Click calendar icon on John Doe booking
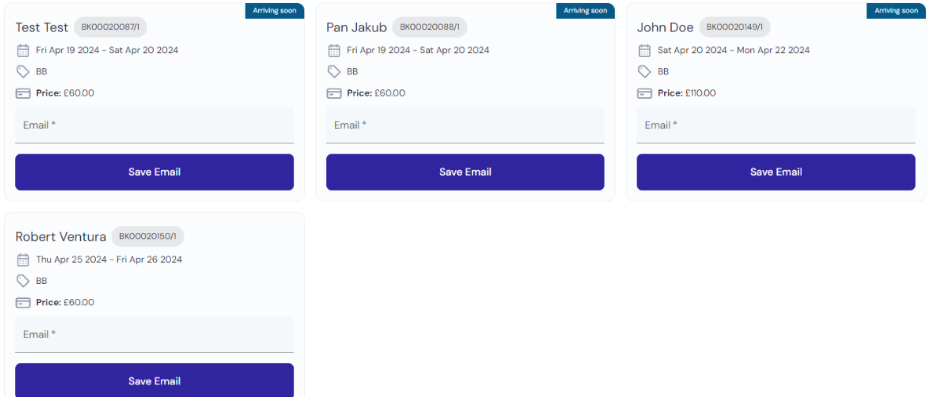The width and height of the screenshot is (937, 400). click(x=644, y=50)
